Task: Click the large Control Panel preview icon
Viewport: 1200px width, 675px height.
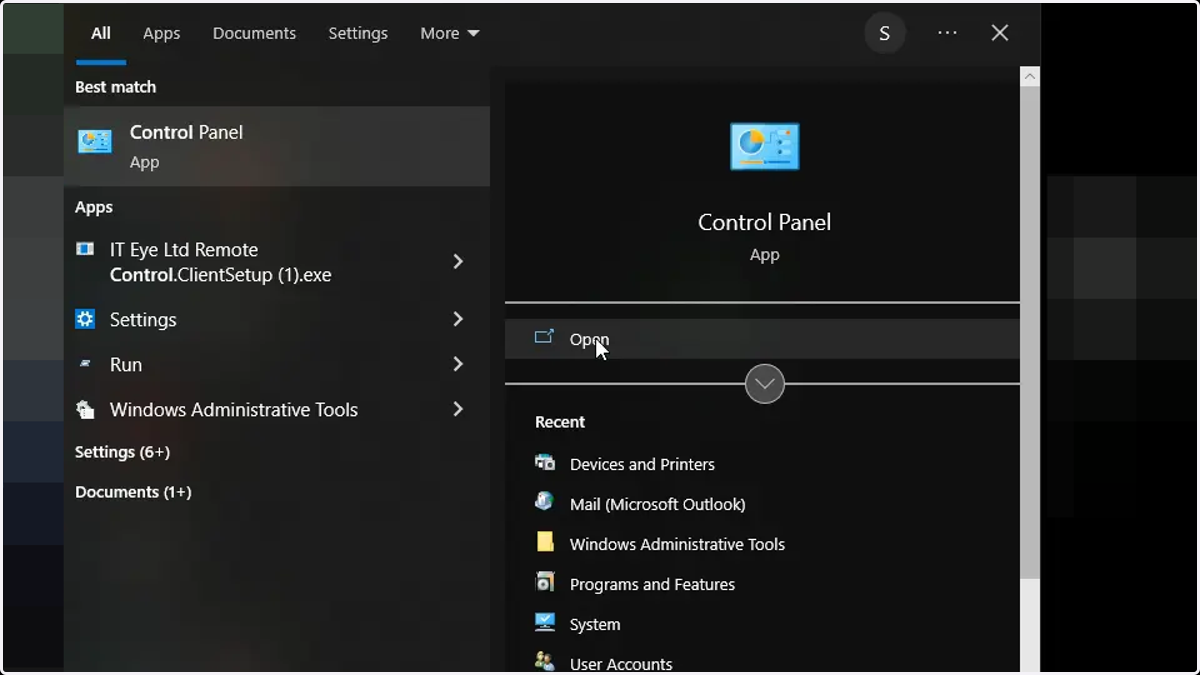Action: click(x=765, y=147)
